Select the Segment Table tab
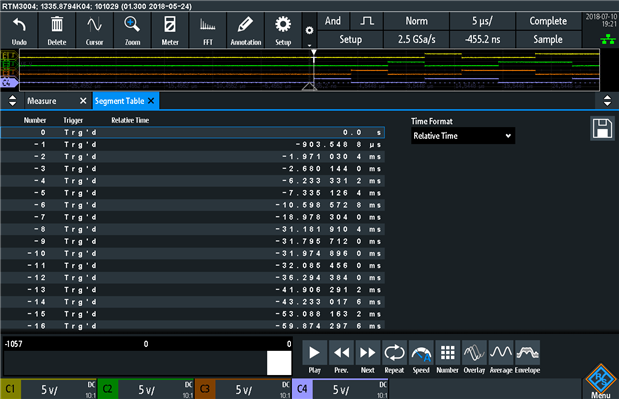The width and height of the screenshot is (619, 399). (x=119, y=101)
